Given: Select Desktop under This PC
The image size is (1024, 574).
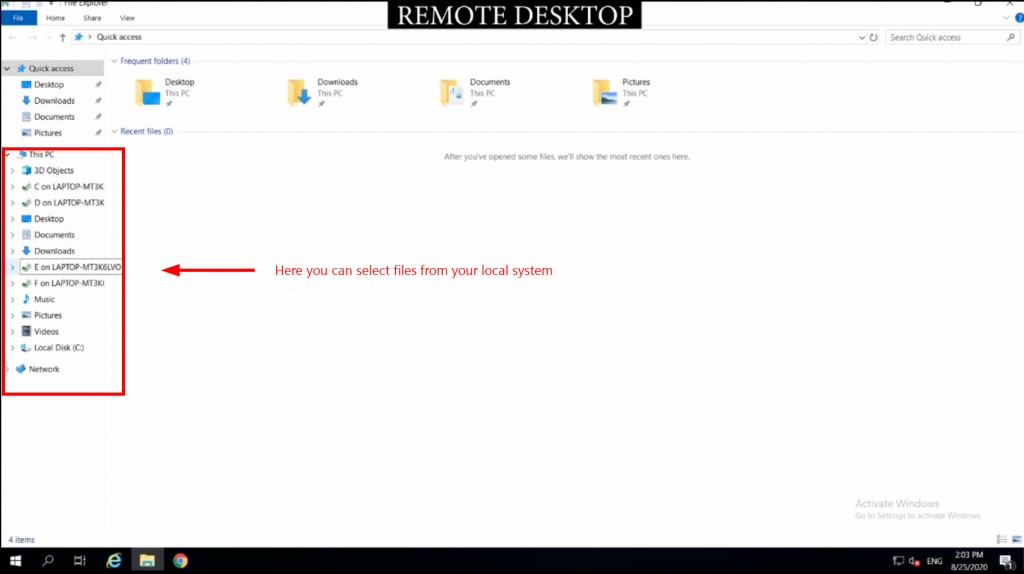Looking at the screenshot, I should click(x=49, y=219).
